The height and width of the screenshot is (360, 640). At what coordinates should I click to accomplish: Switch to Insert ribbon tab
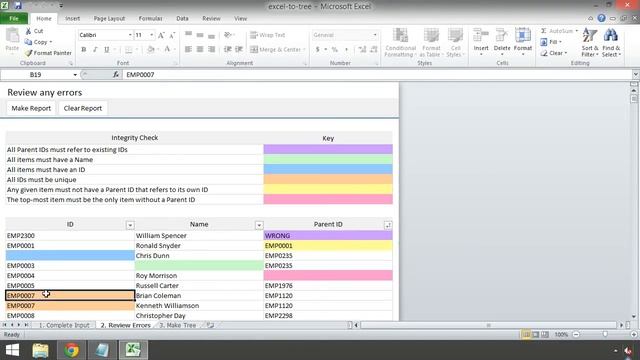pyautogui.click(x=72, y=18)
